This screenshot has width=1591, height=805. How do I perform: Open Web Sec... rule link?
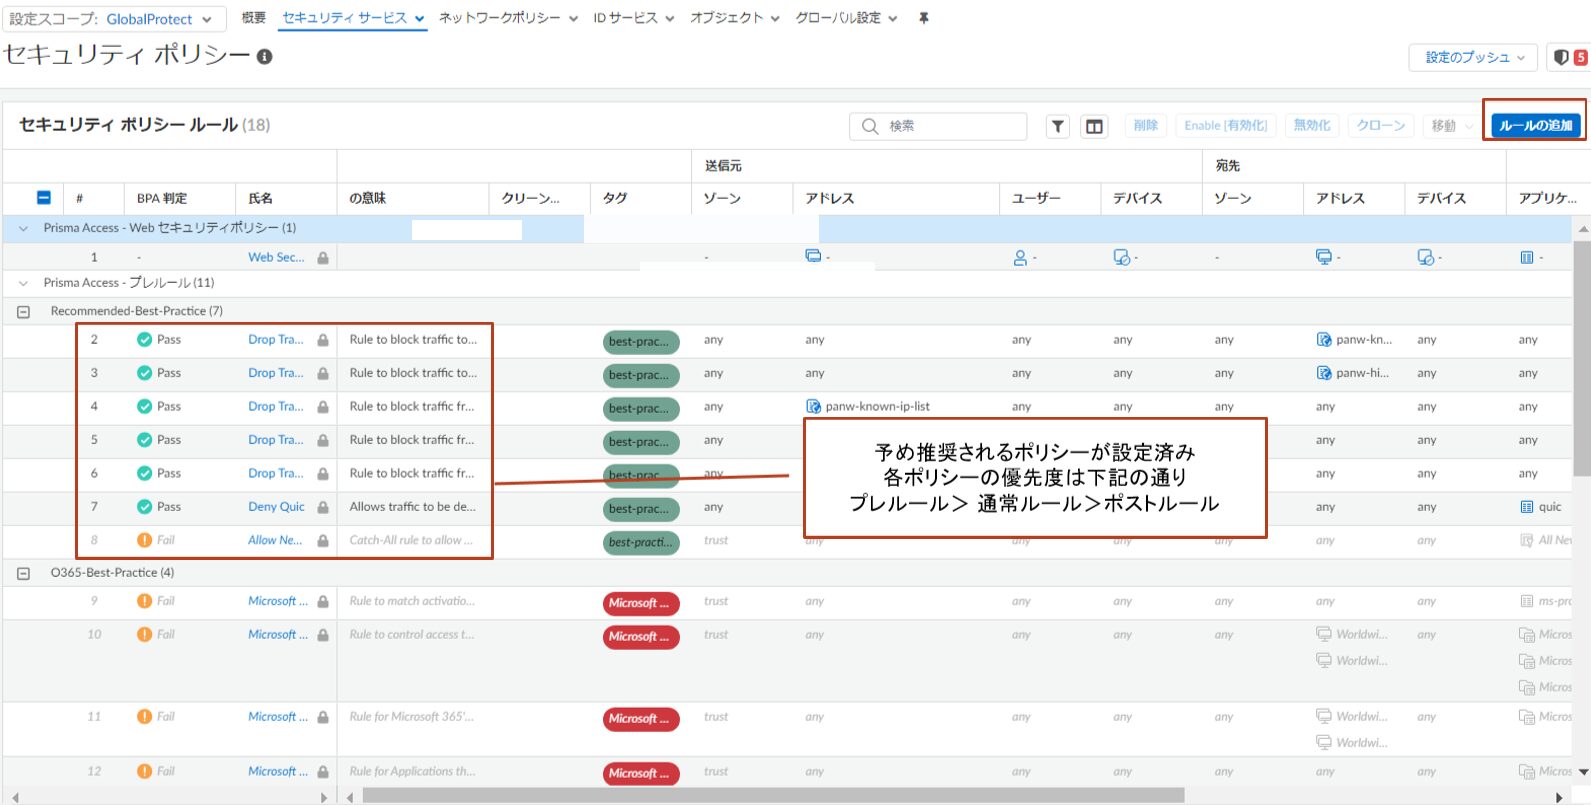coord(276,257)
